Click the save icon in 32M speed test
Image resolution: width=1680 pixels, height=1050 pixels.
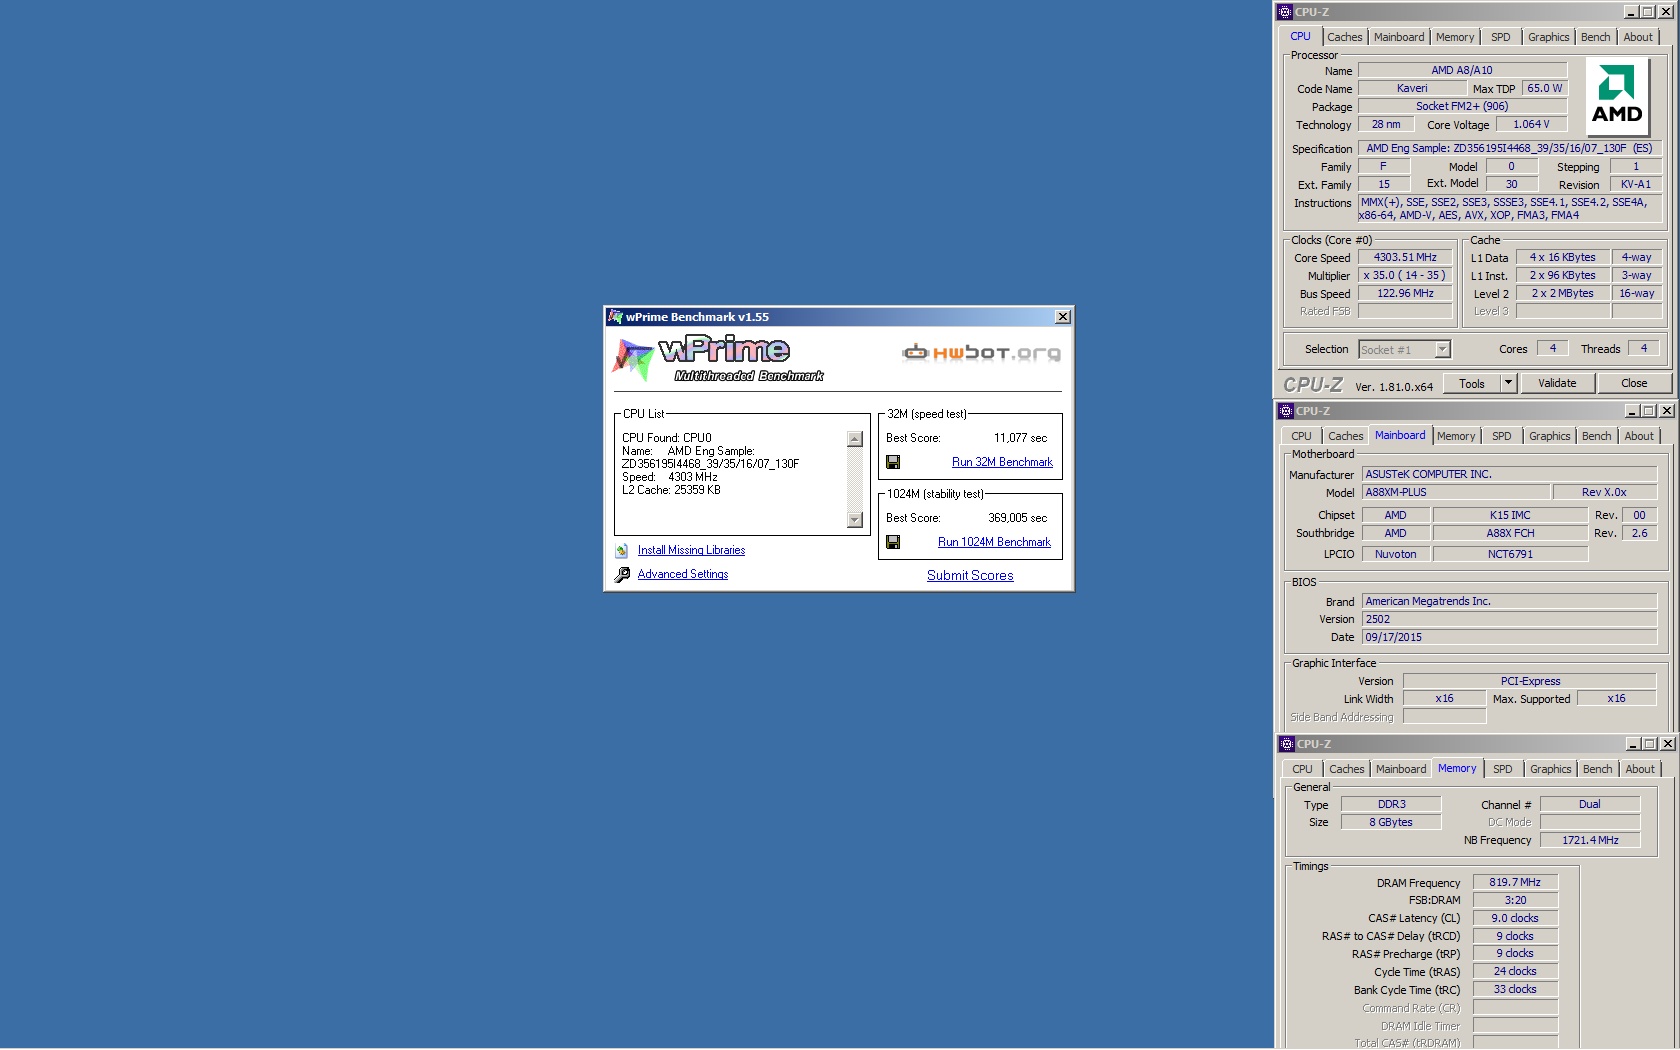click(x=893, y=462)
